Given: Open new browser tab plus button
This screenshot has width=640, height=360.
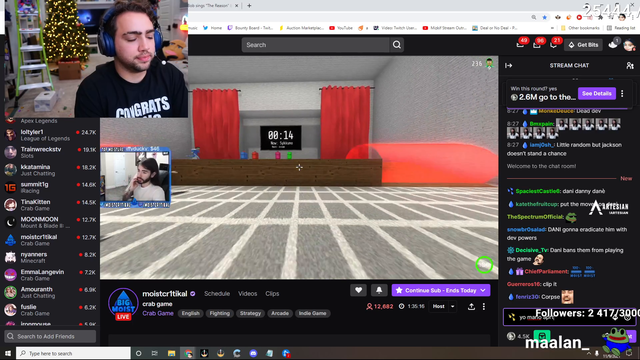Looking at the screenshot, I should point(249,6).
